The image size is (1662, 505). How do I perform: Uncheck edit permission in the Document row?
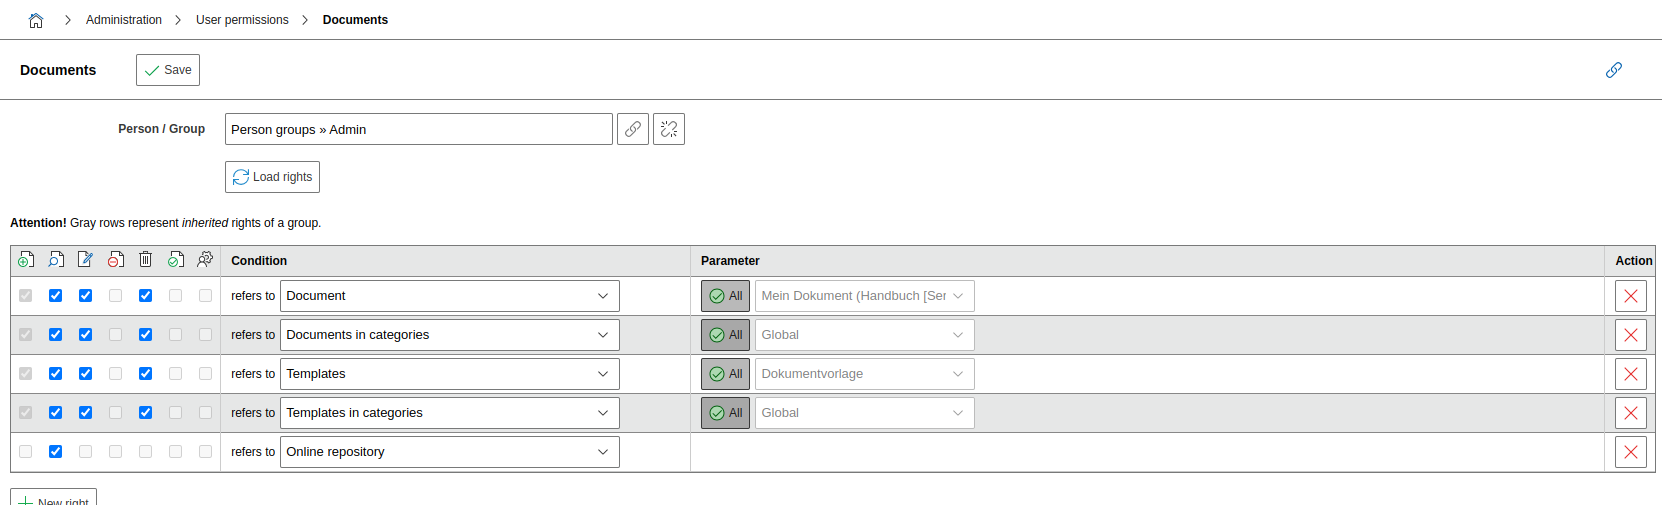click(86, 296)
